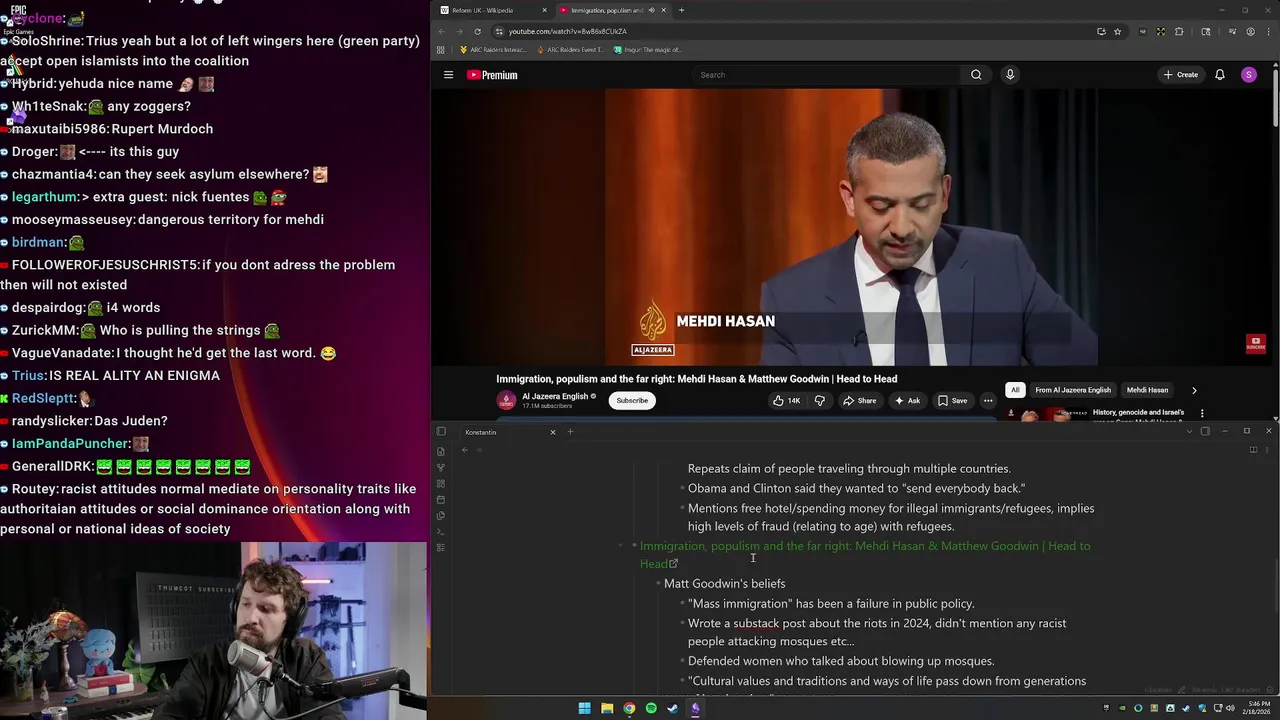1280x720 pixels.
Task: Open options for the History, genocide video
Action: click(x=1202, y=413)
